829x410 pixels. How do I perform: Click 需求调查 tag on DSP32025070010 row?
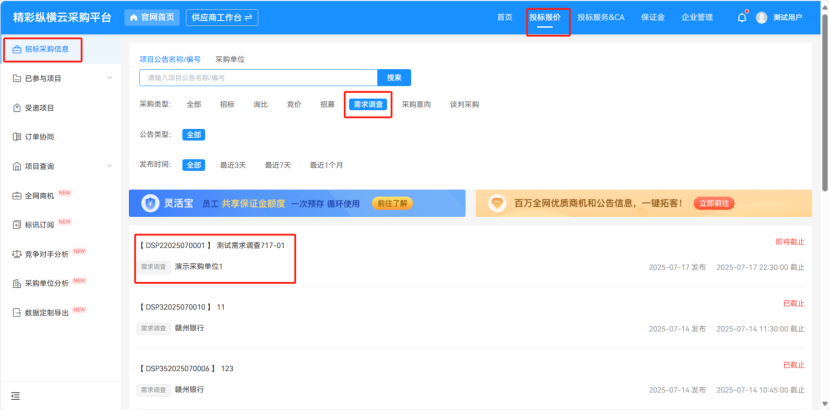click(154, 329)
